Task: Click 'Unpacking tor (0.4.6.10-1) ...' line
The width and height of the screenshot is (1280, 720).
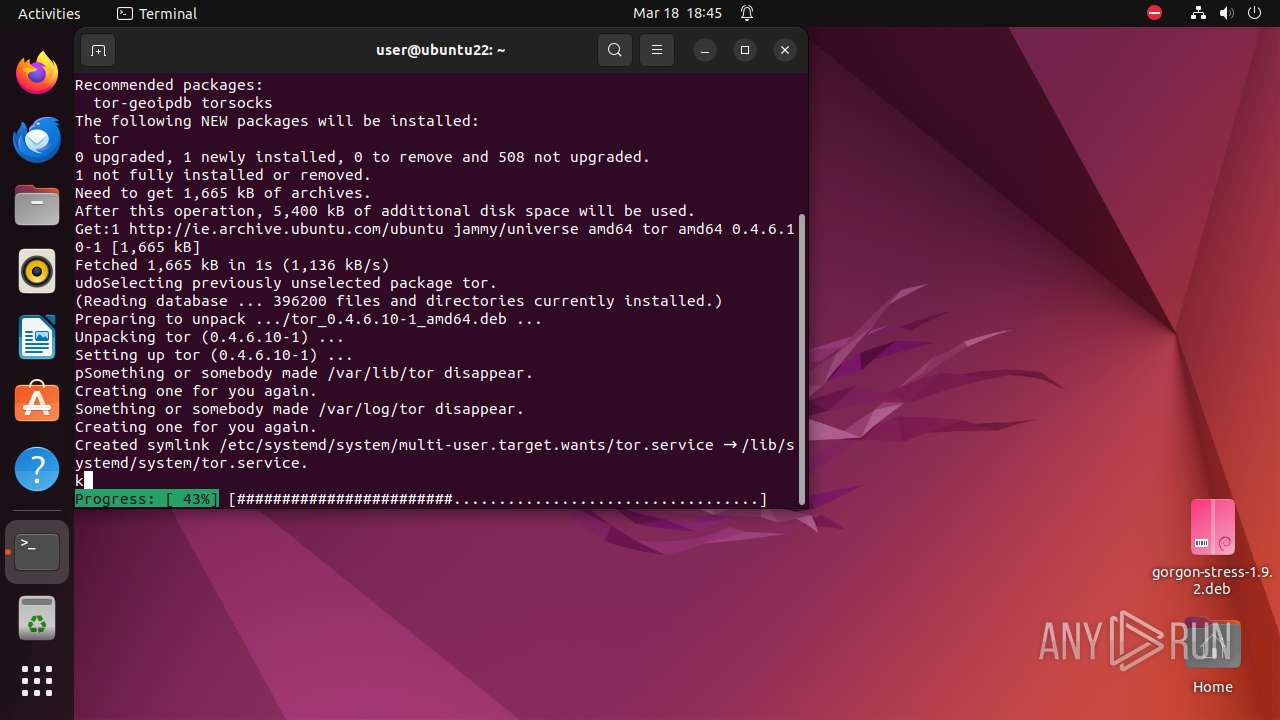Action: pos(209,337)
